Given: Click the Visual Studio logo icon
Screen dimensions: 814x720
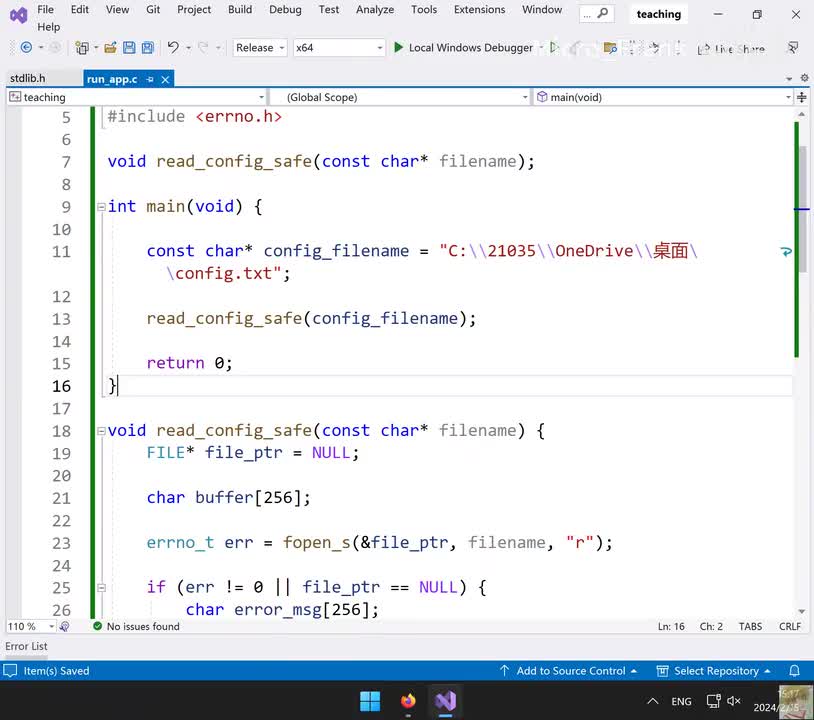Looking at the screenshot, I should (x=19, y=15).
